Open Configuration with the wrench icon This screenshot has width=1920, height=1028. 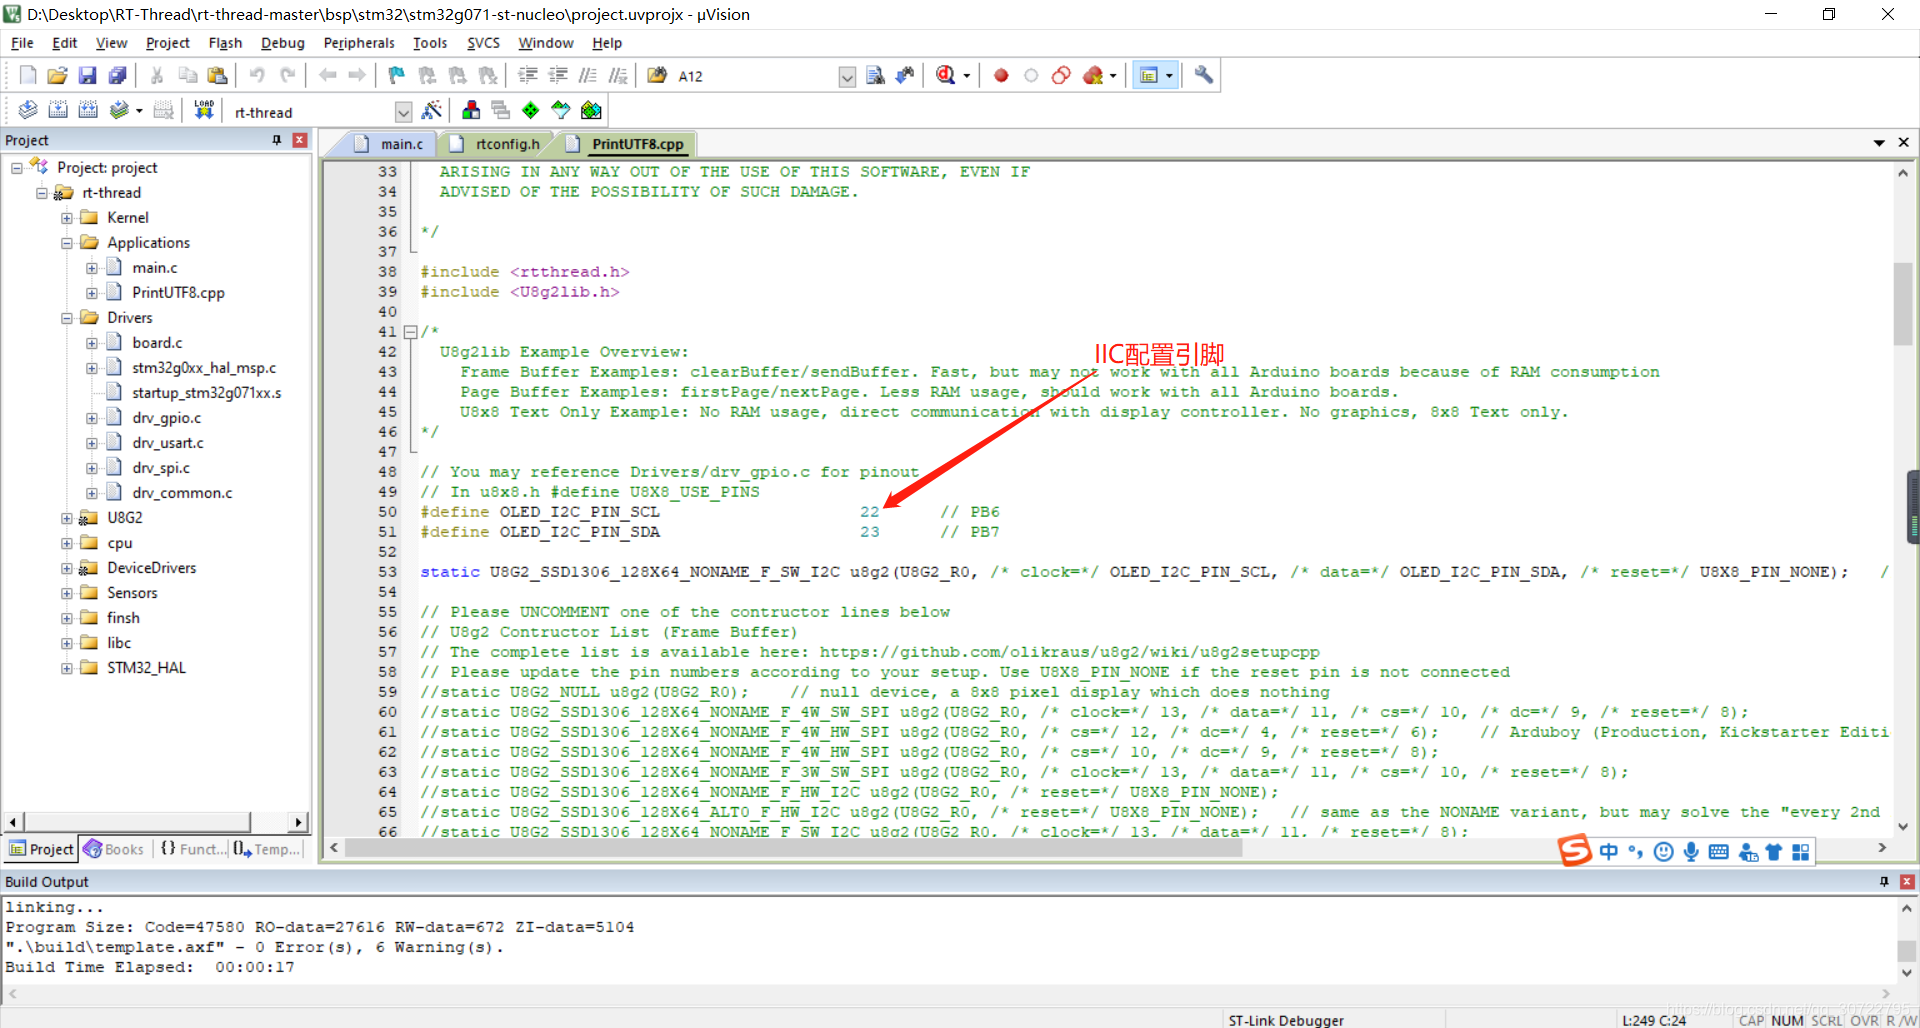pyautogui.click(x=1204, y=75)
